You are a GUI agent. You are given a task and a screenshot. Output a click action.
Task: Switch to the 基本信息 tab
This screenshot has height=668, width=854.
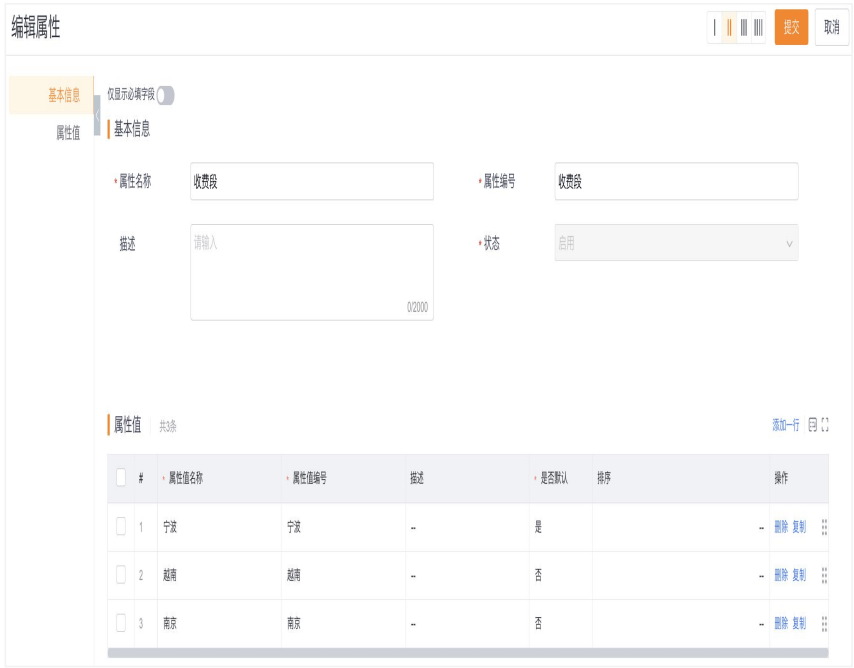(x=64, y=96)
